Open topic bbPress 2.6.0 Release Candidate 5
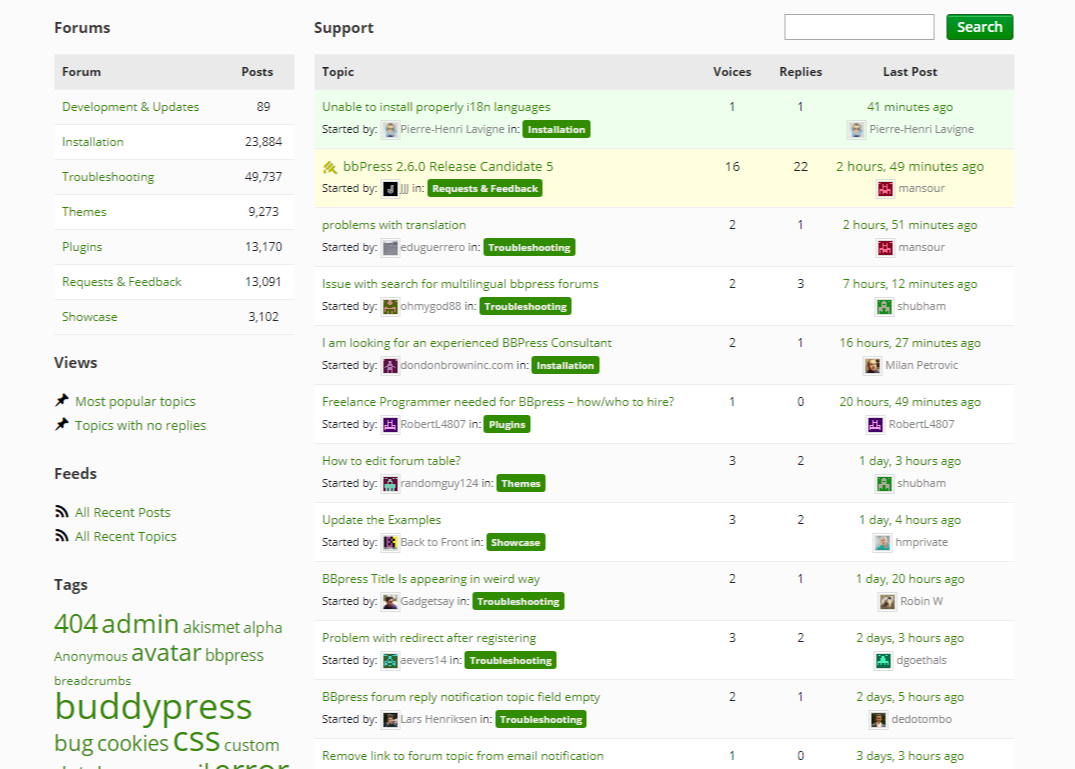The image size is (1075, 769). coord(448,167)
